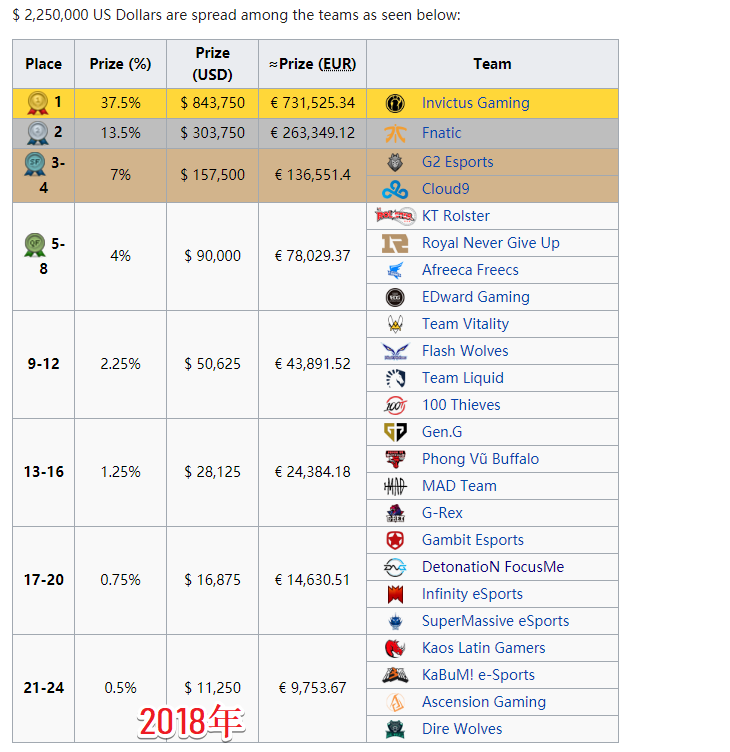Click the Invictus Gaming team logo

[395, 103]
